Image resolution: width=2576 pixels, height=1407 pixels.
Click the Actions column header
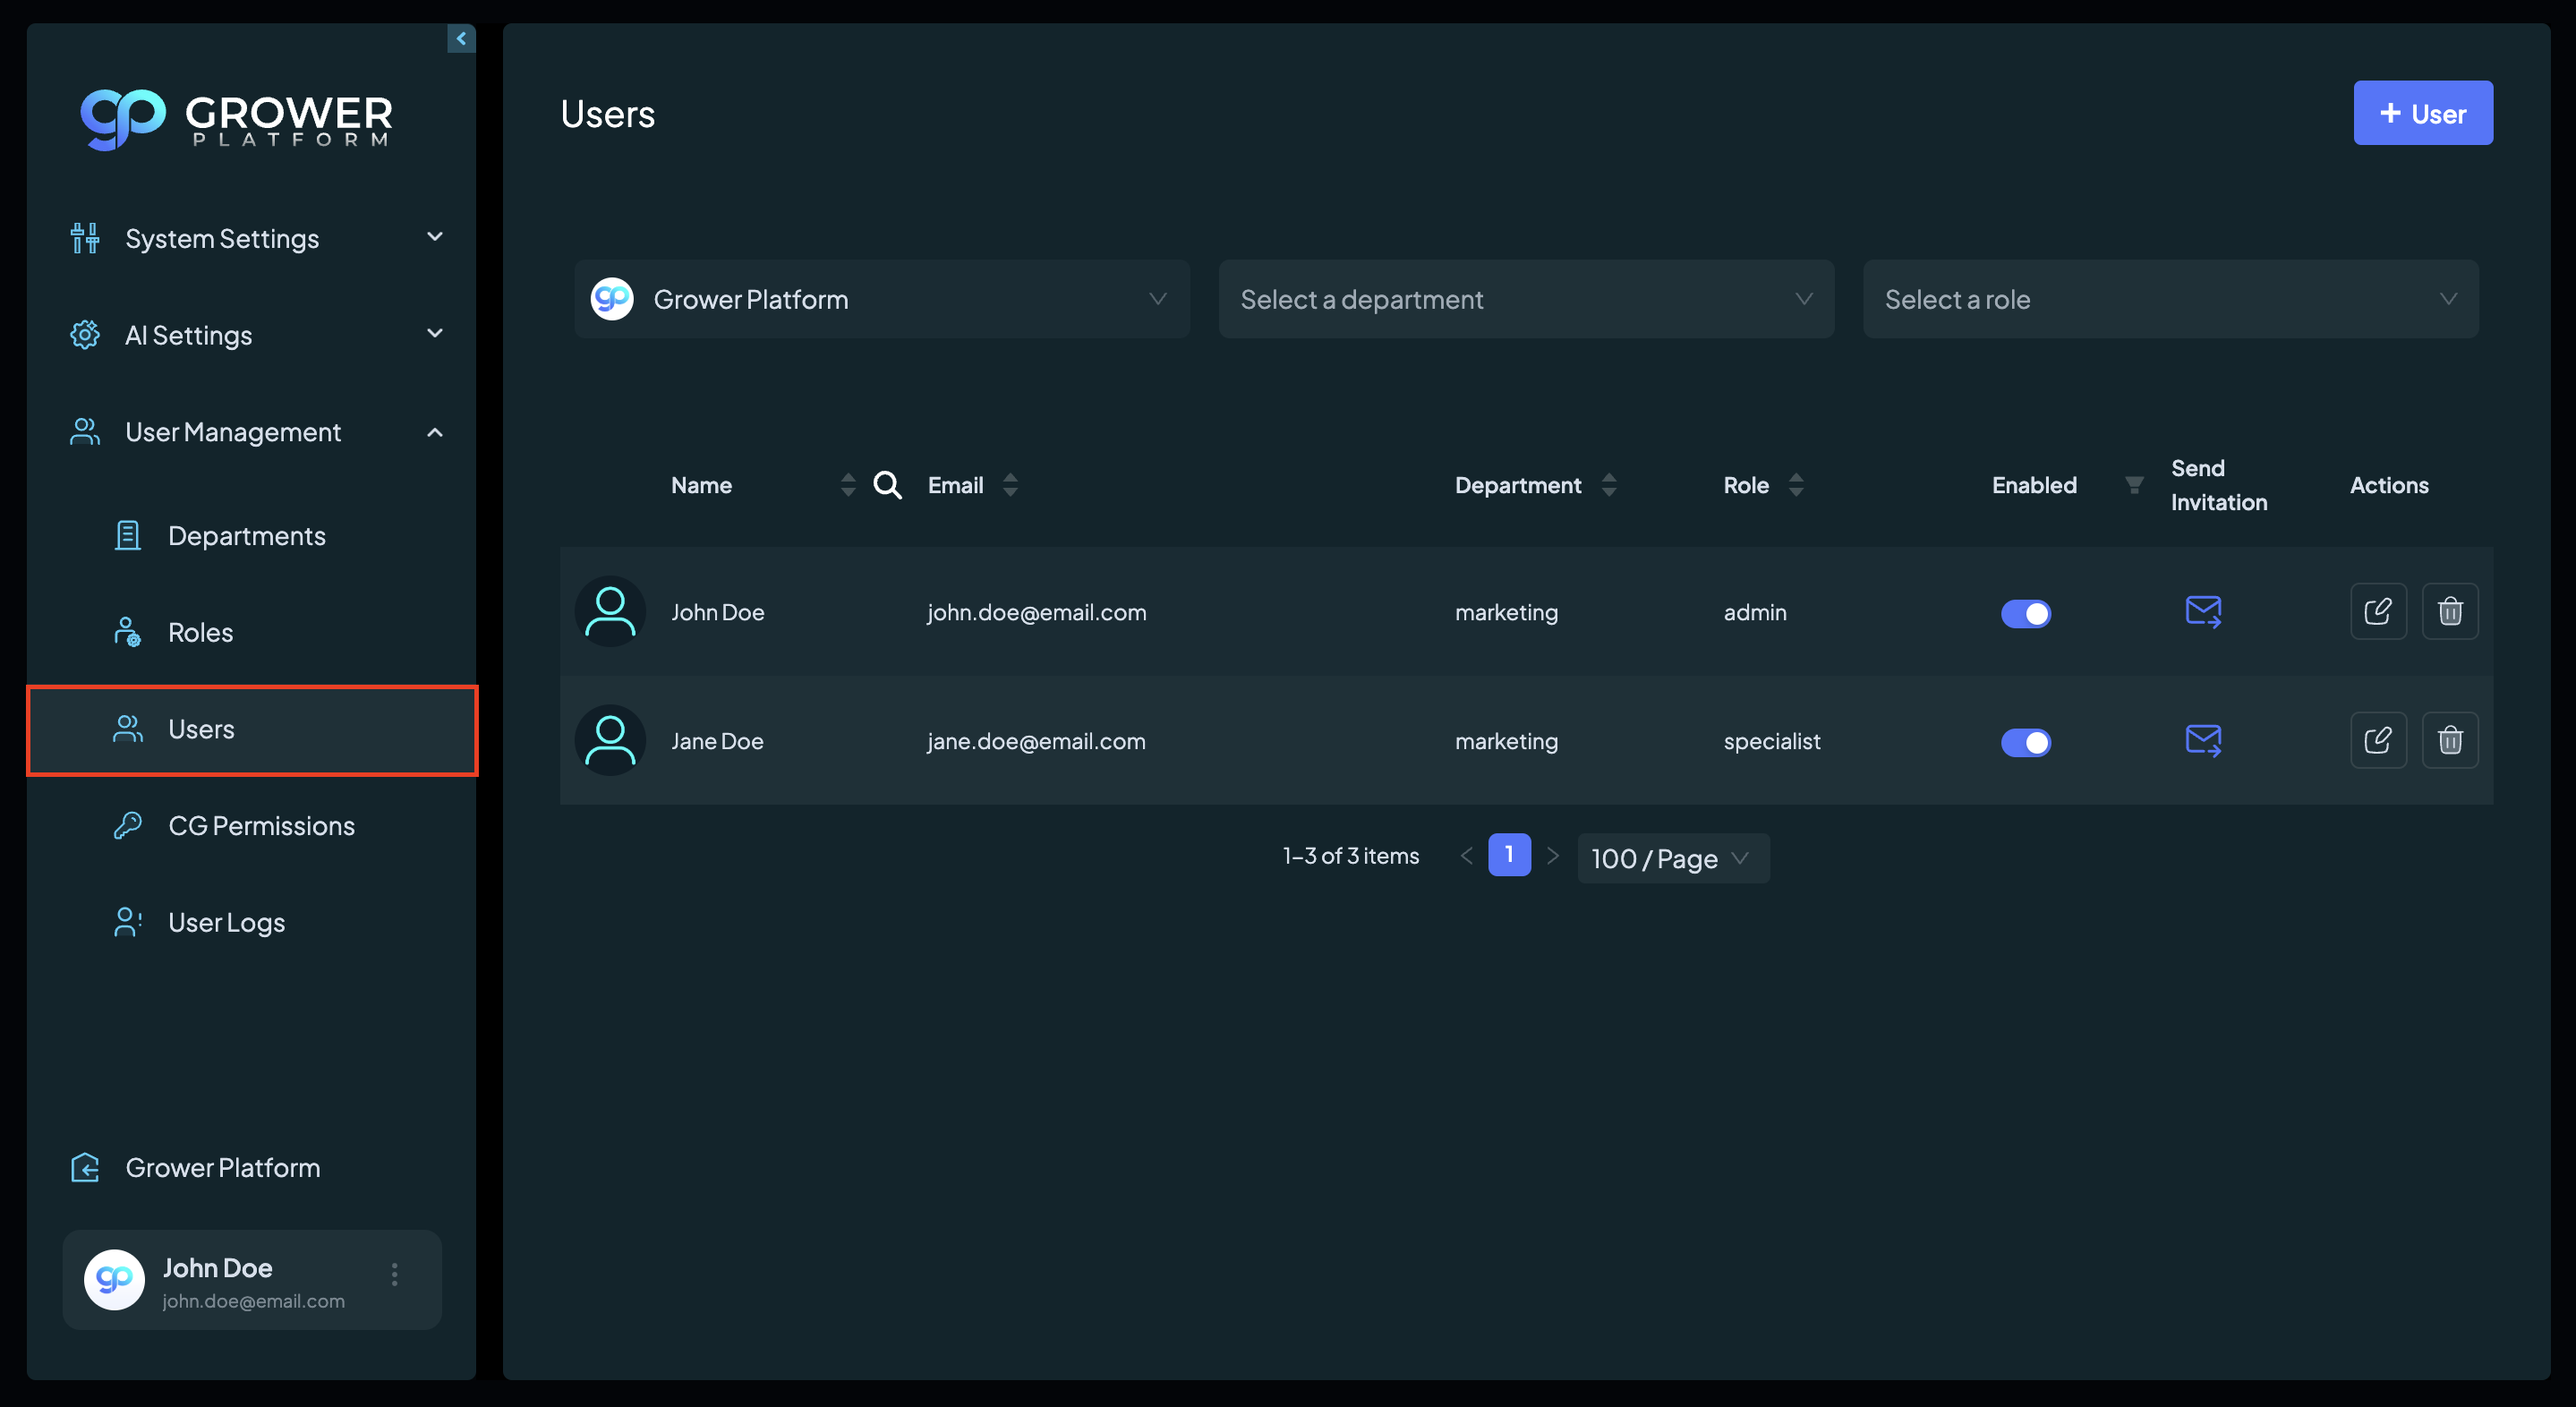coord(2389,485)
